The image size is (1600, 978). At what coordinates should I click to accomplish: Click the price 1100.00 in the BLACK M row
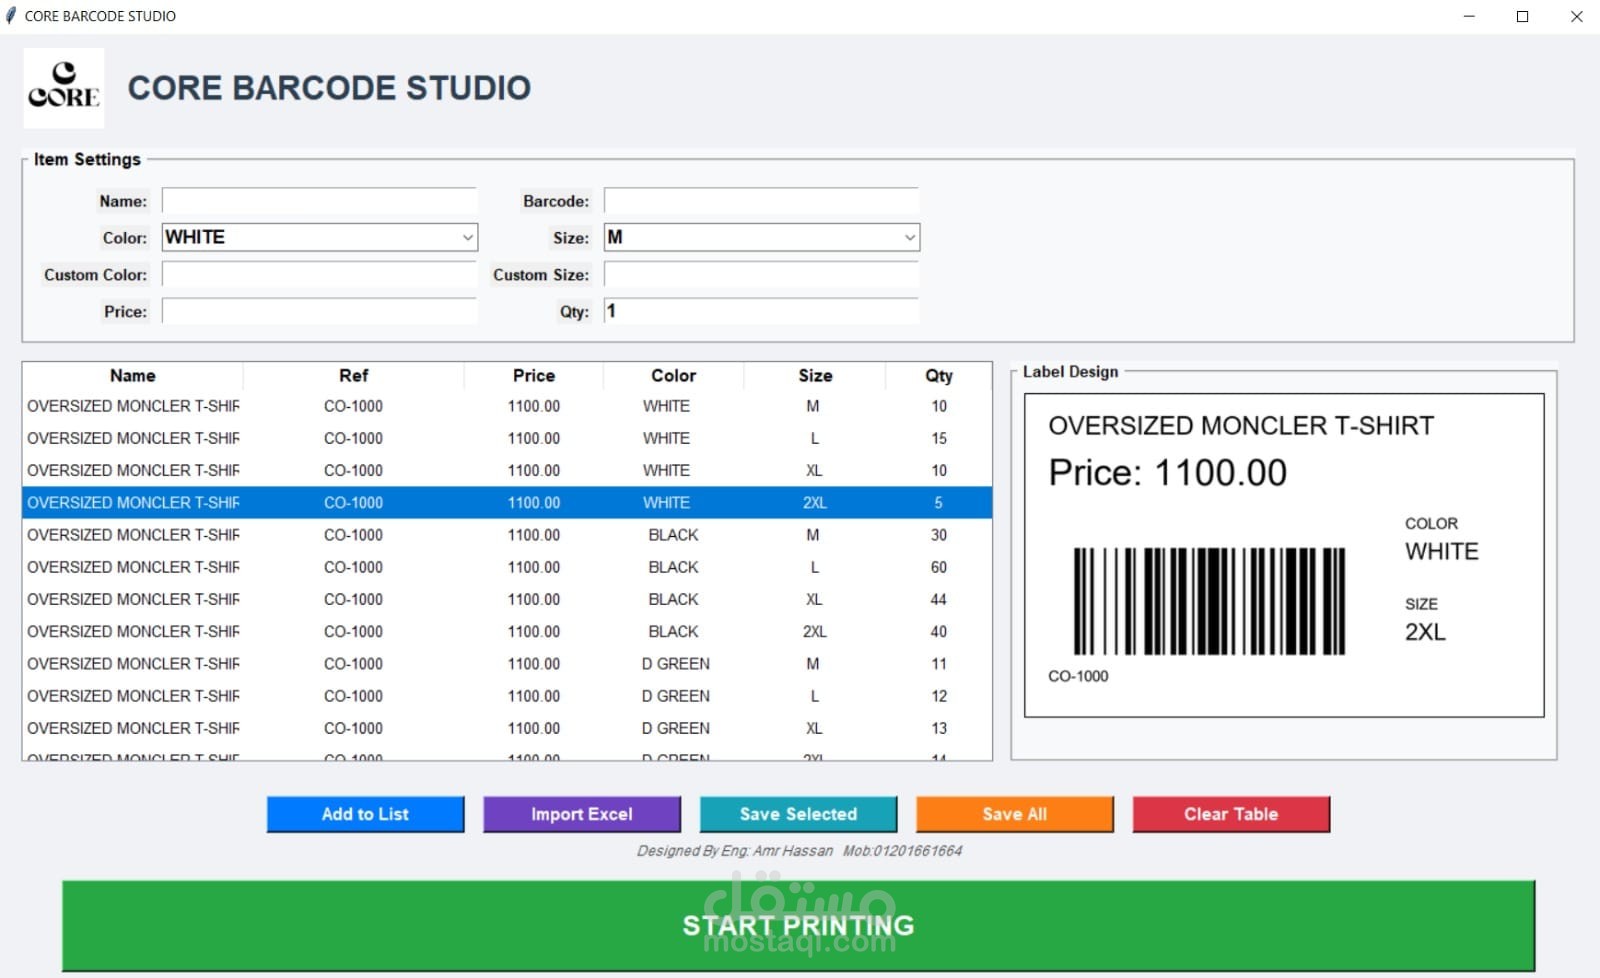pos(534,535)
